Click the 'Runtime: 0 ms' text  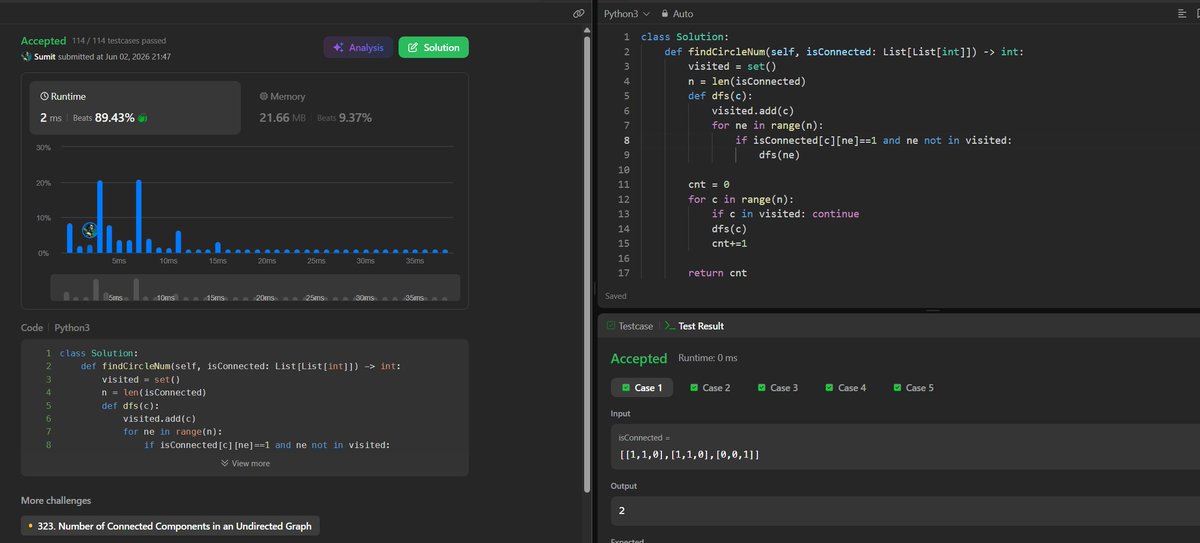click(x=706, y=358)
